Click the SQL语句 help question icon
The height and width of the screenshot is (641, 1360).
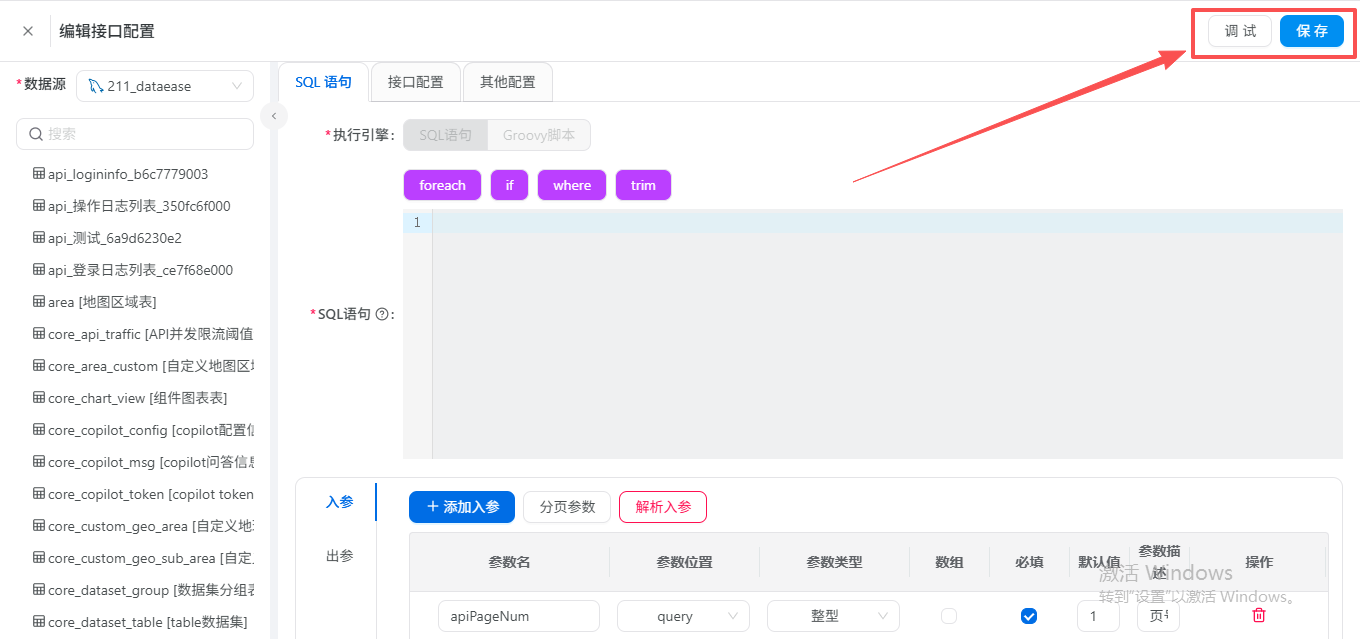pyautogui.click(x=381, y=314)
